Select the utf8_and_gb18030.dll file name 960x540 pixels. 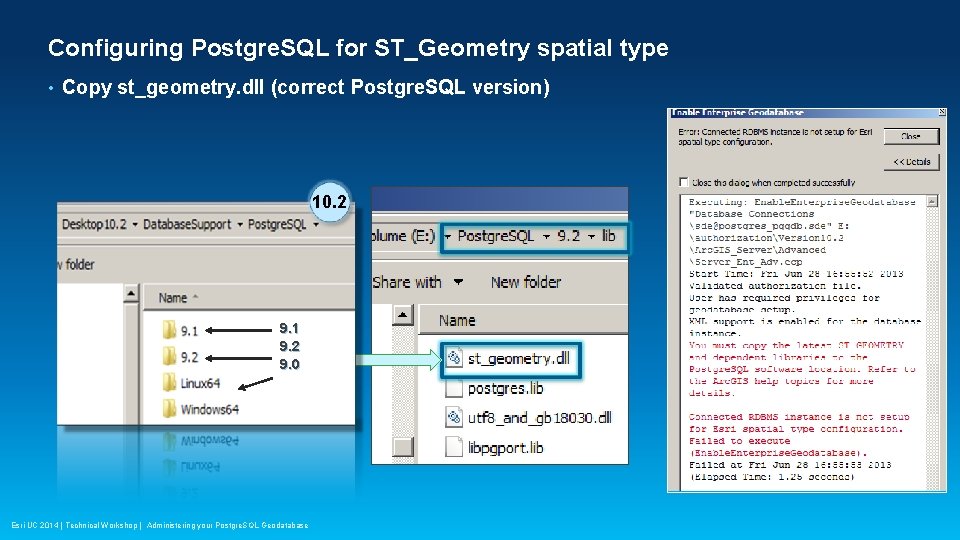click(x=539, y=418)
